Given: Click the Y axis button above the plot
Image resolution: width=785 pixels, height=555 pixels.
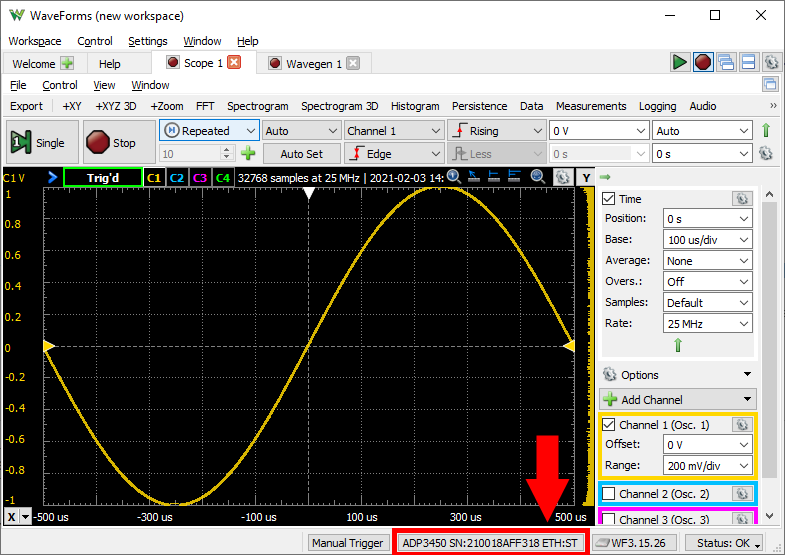Looking at the screenshot, I should (586, 178).
